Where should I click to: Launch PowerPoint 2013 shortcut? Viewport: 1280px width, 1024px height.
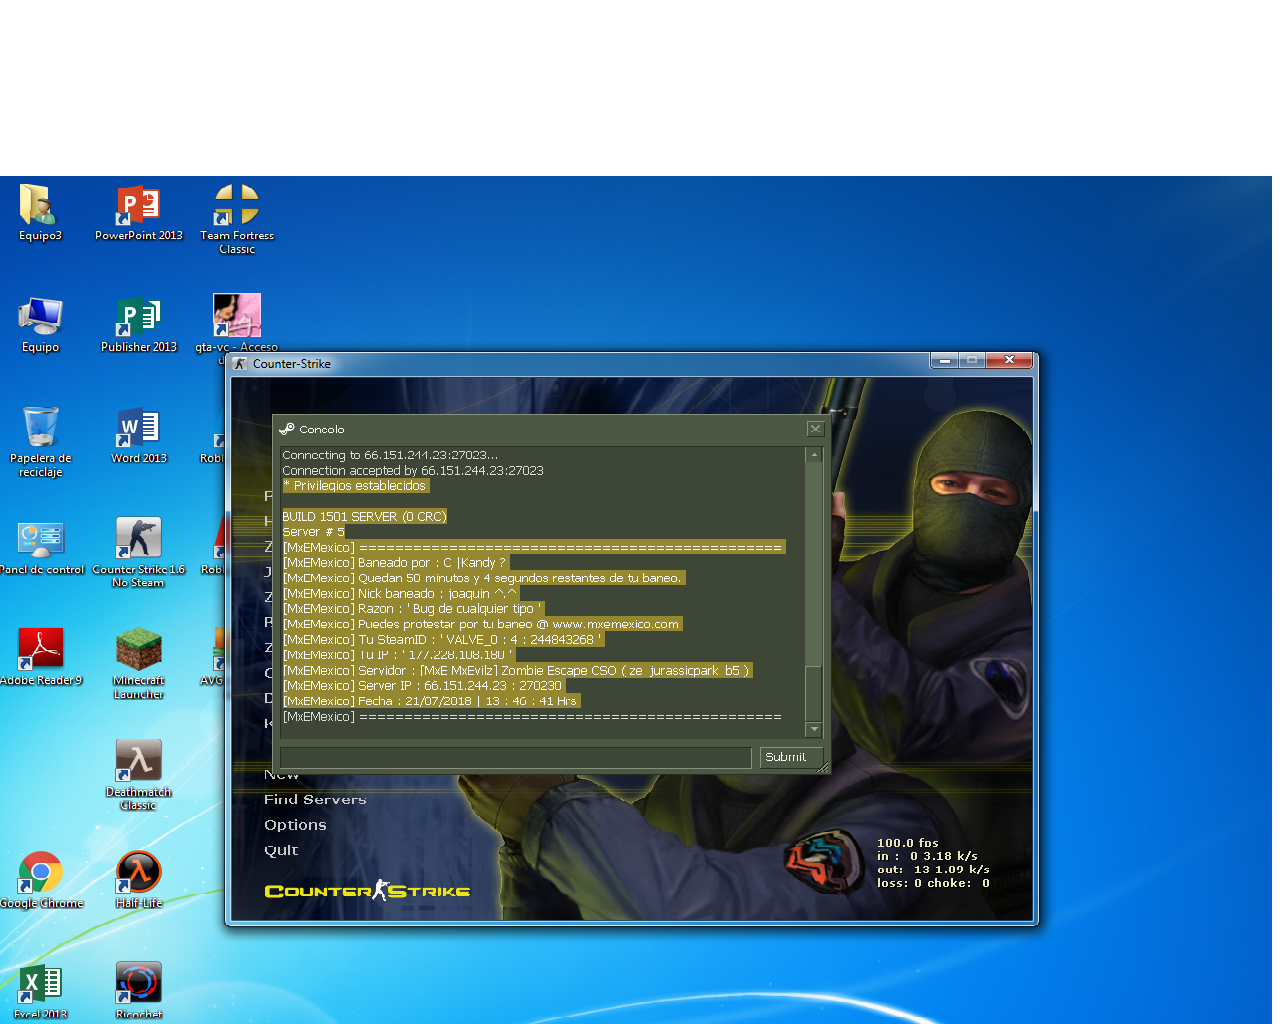(x=139, y=212)
